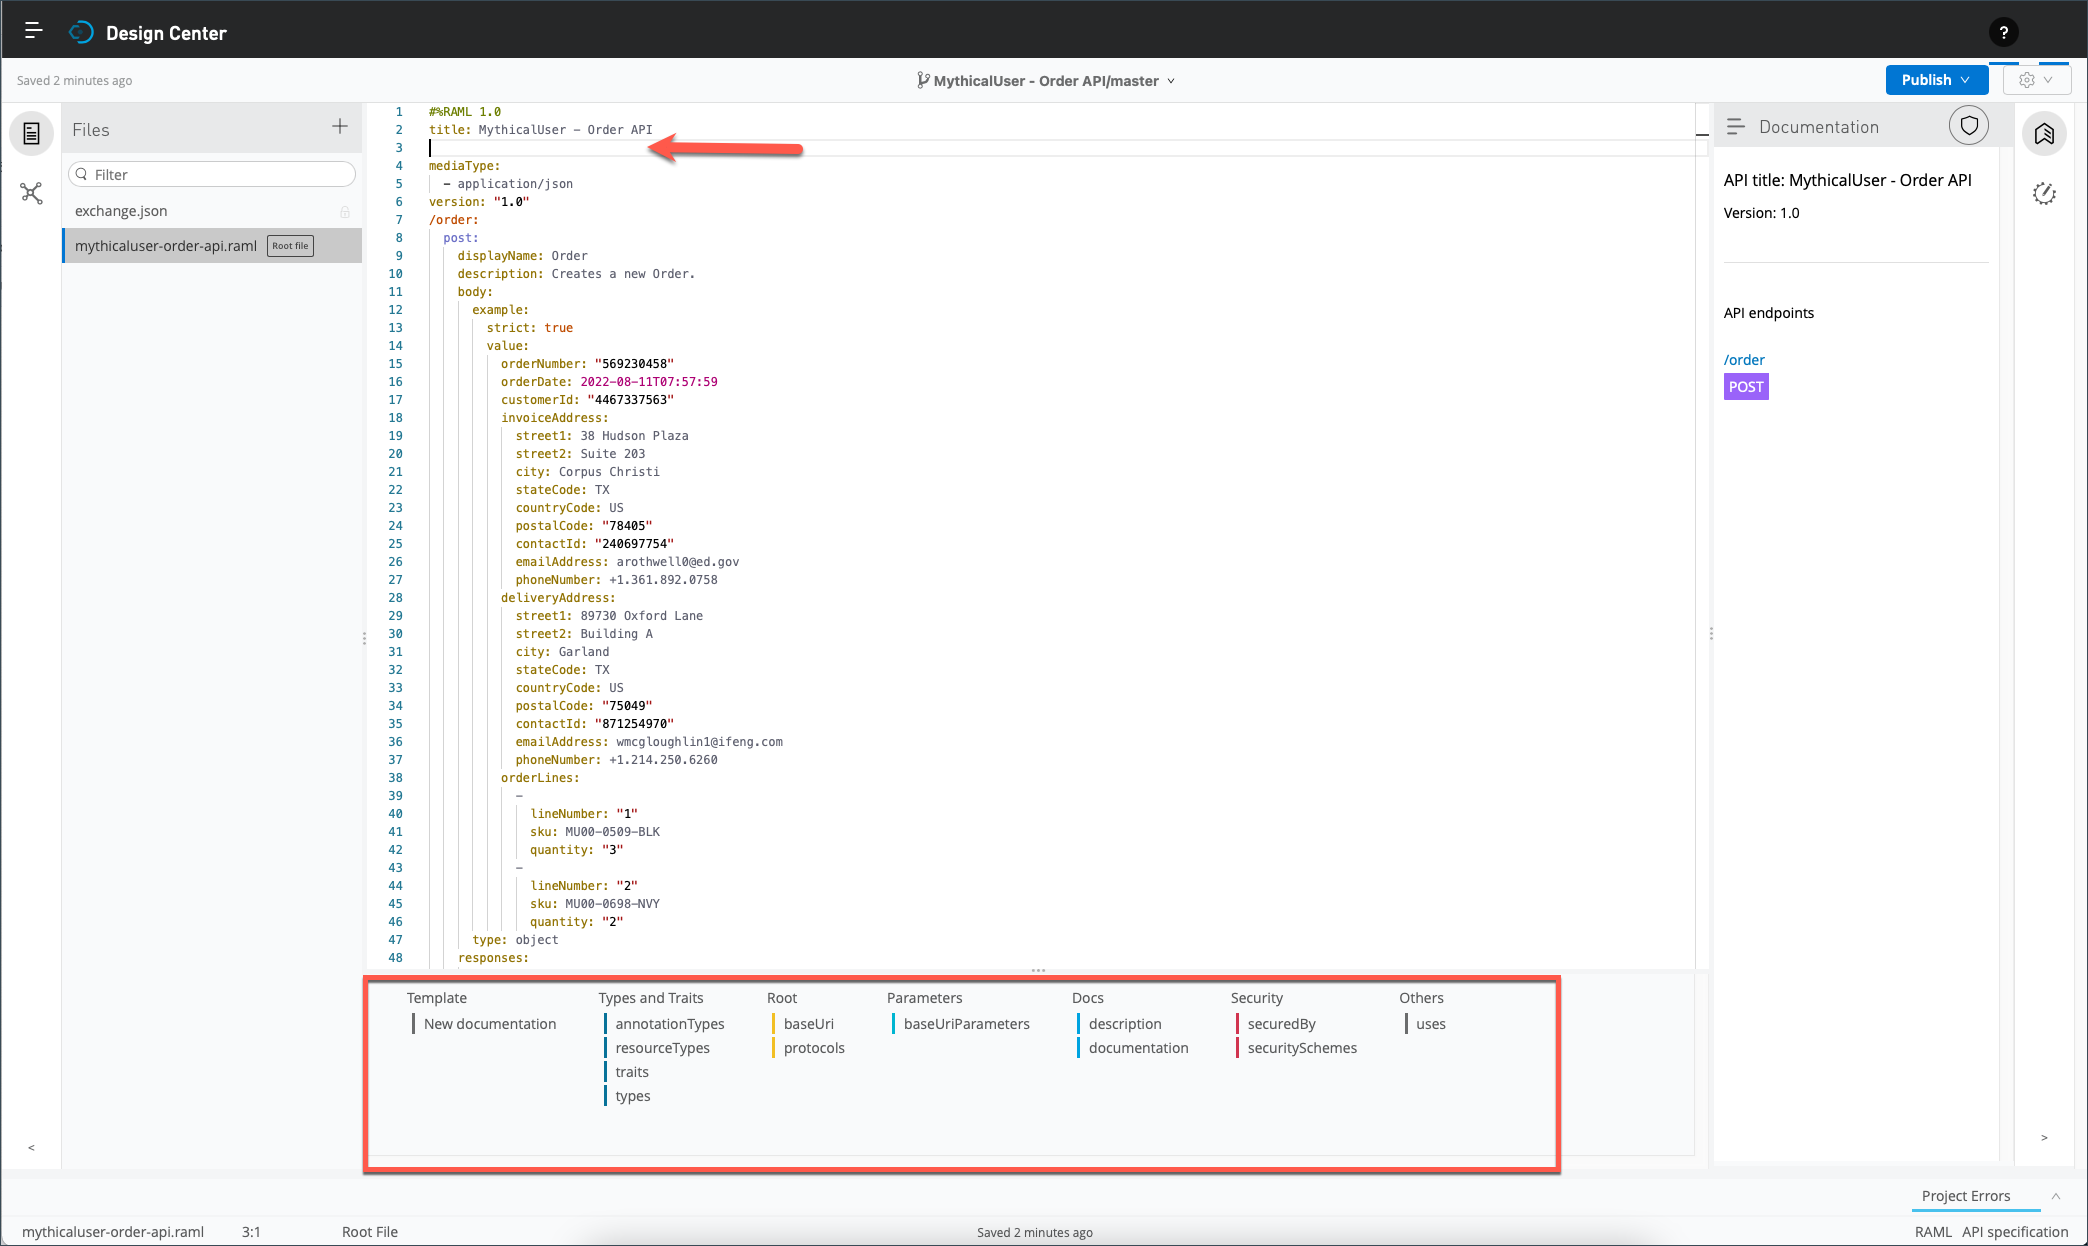Click the shelf panel resize handle dots
The width and height of the screenshot is (2088, 1246).
tap(1039, 971)
